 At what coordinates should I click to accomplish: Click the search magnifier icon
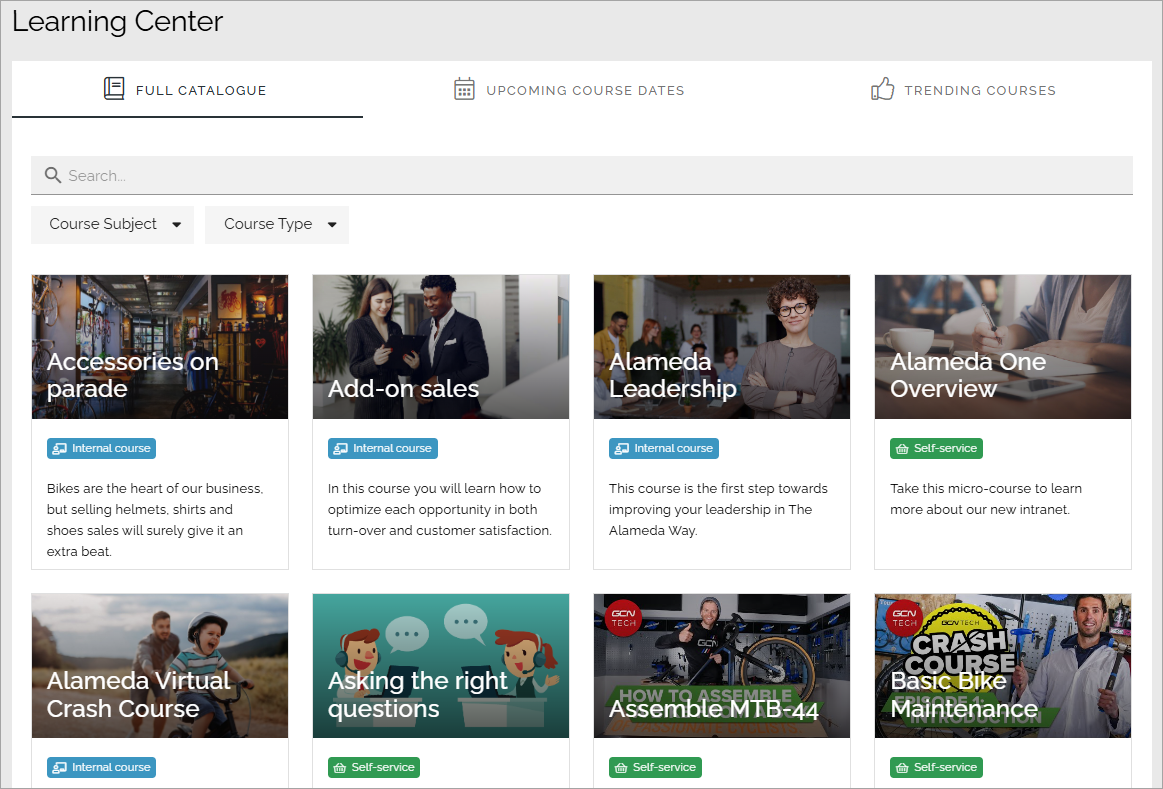(x=53, y=175)
